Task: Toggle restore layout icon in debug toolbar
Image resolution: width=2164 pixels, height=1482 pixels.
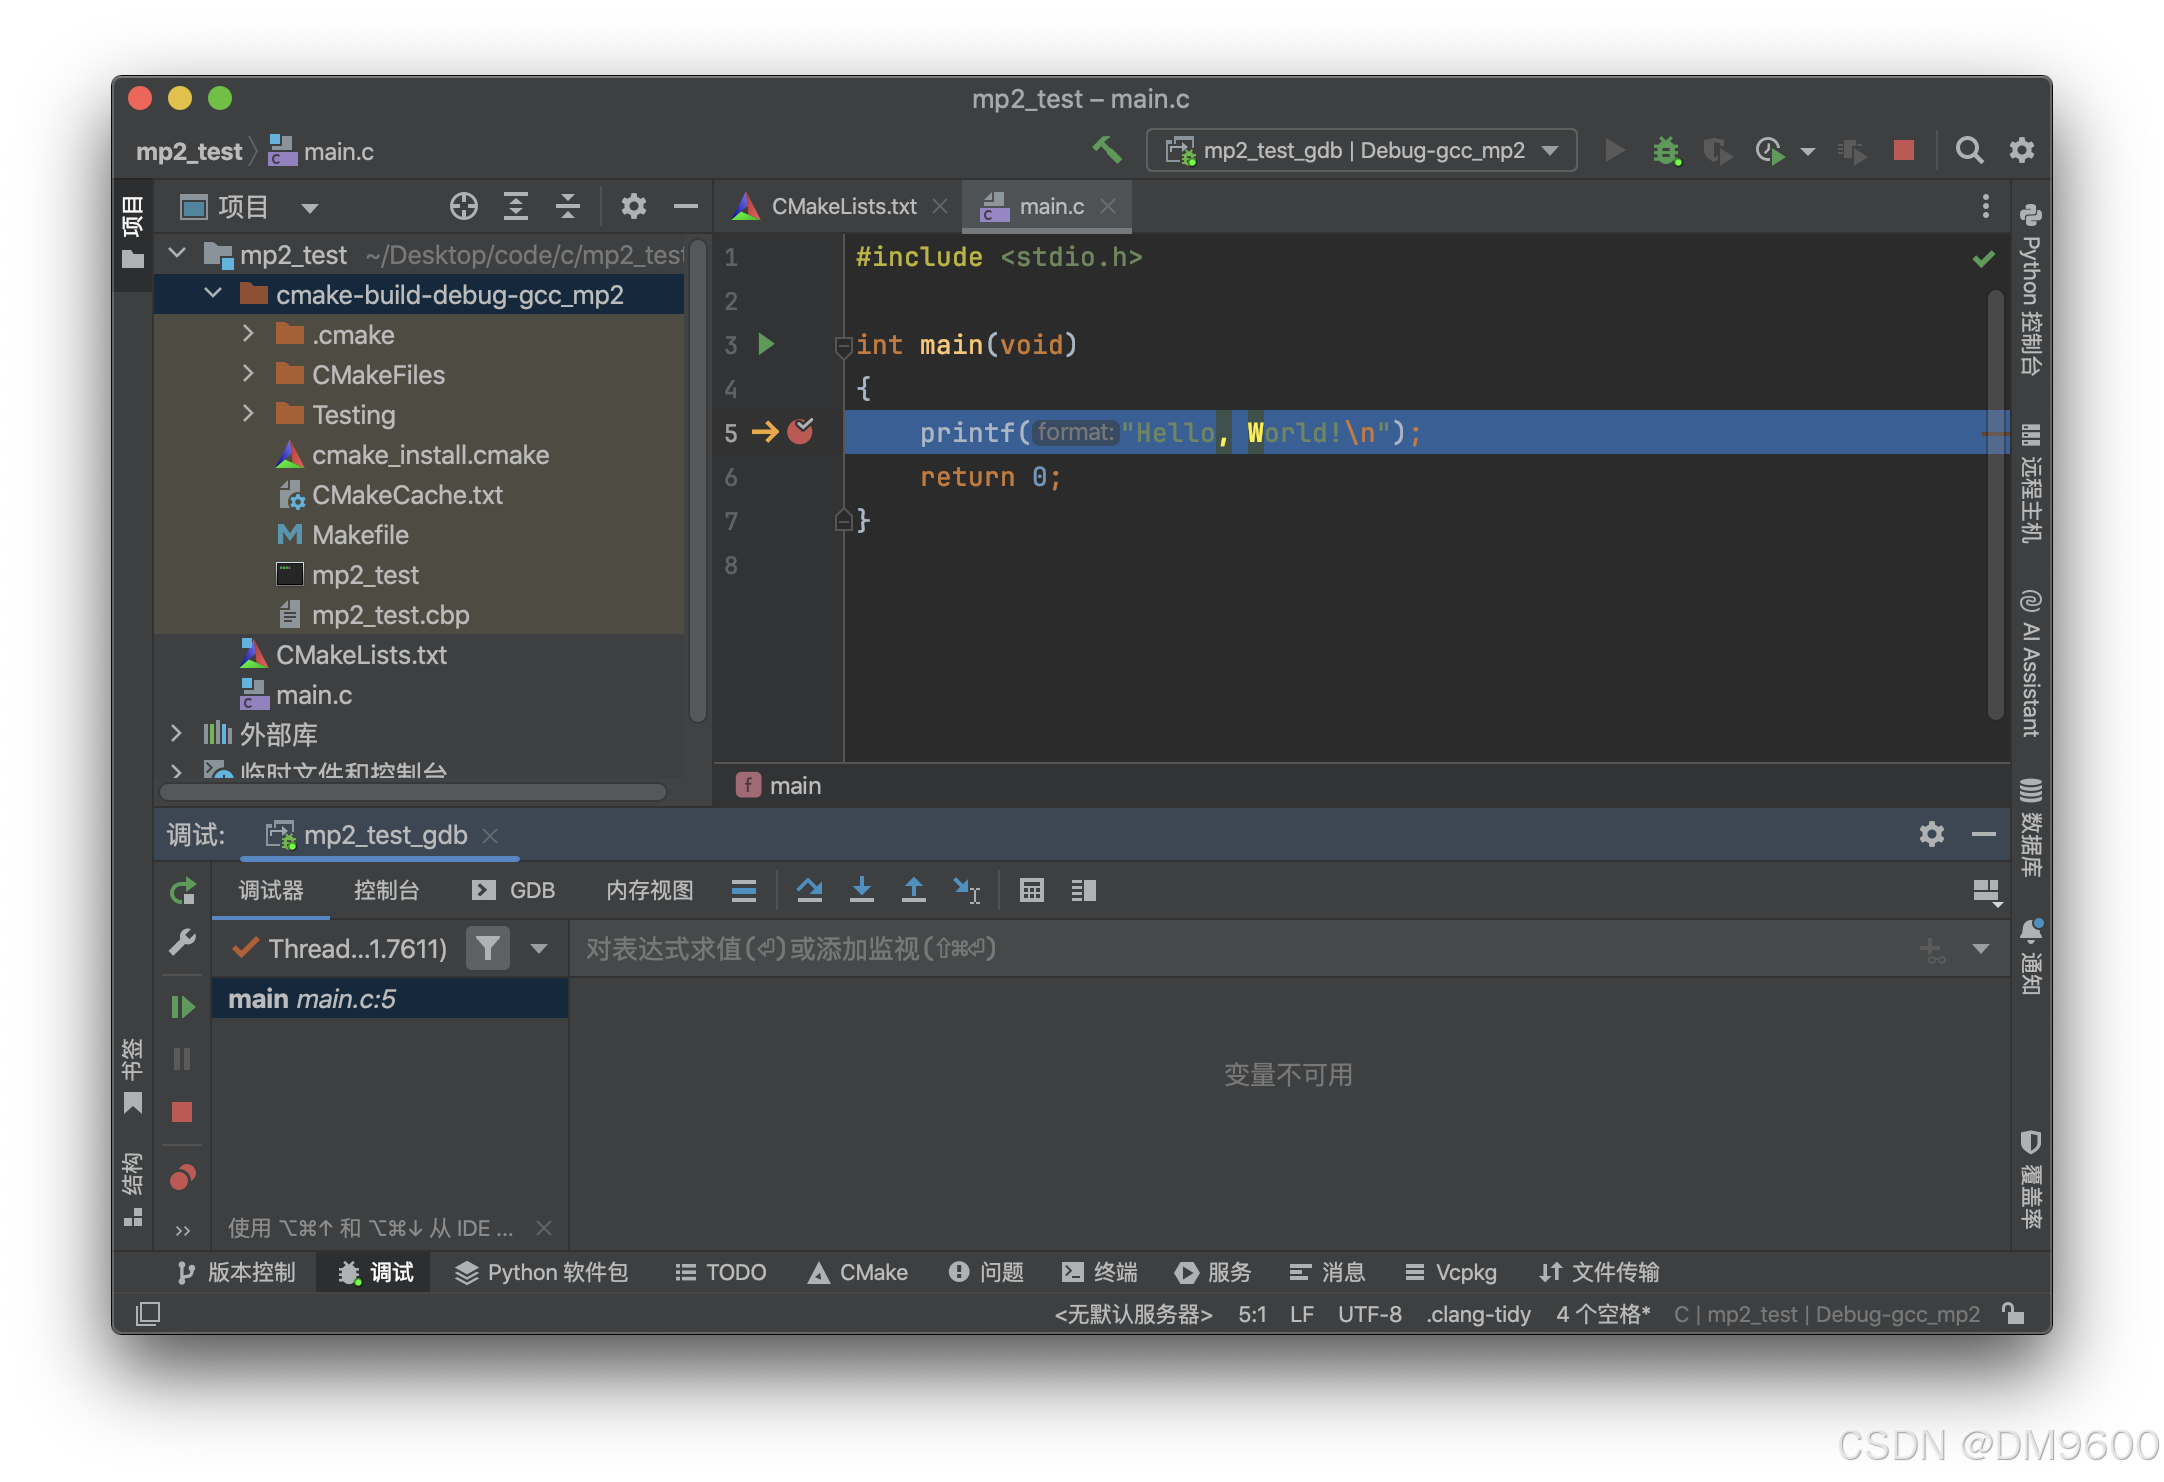Action: (x=1986, y=890)
